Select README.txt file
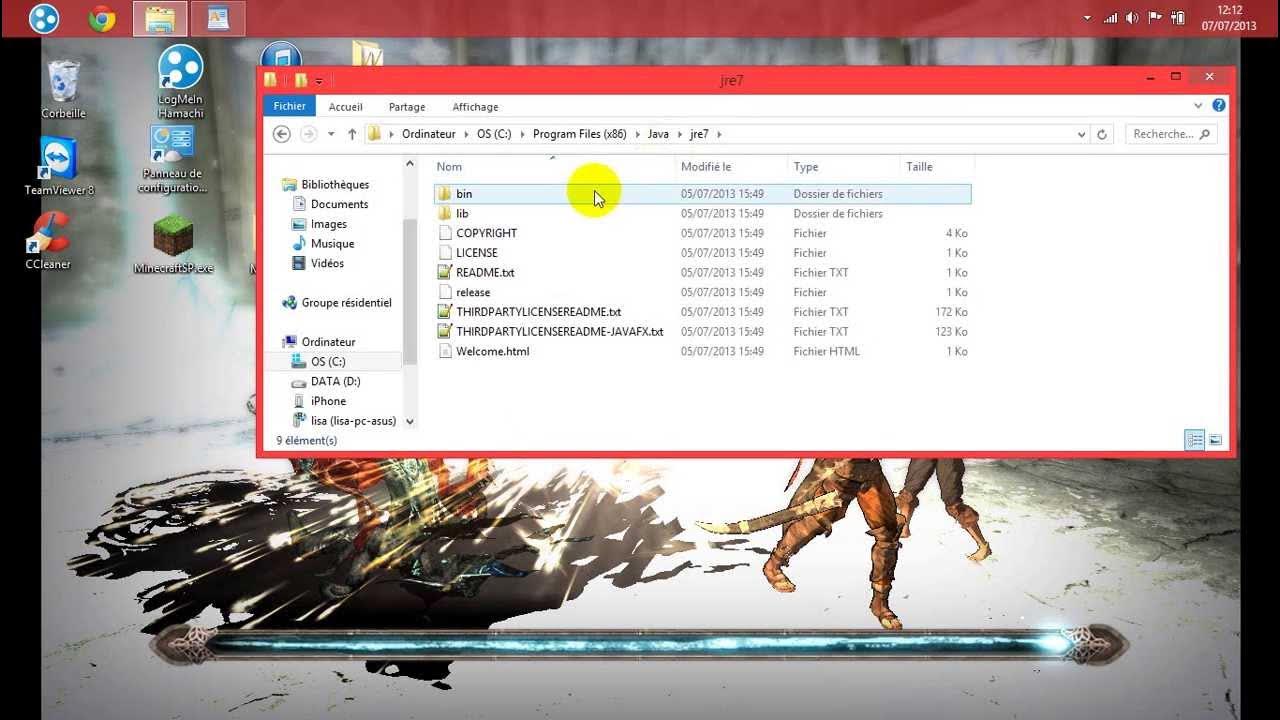 [702, 272]
